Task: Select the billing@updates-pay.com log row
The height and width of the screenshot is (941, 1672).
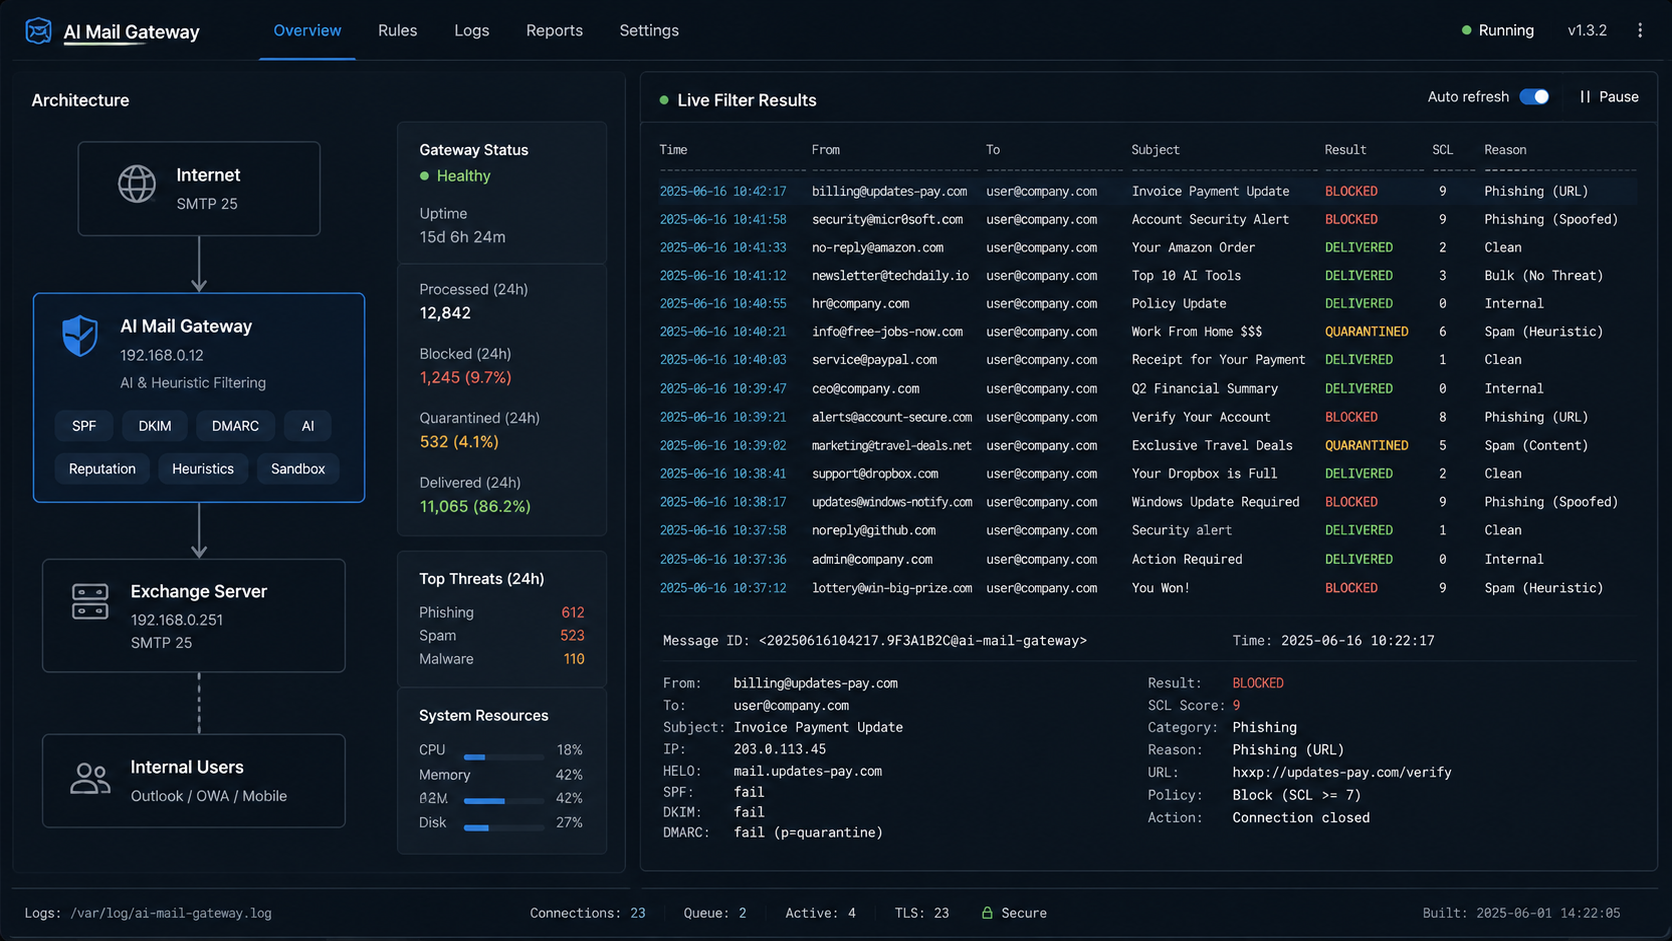Action: tap(1147, 191)
